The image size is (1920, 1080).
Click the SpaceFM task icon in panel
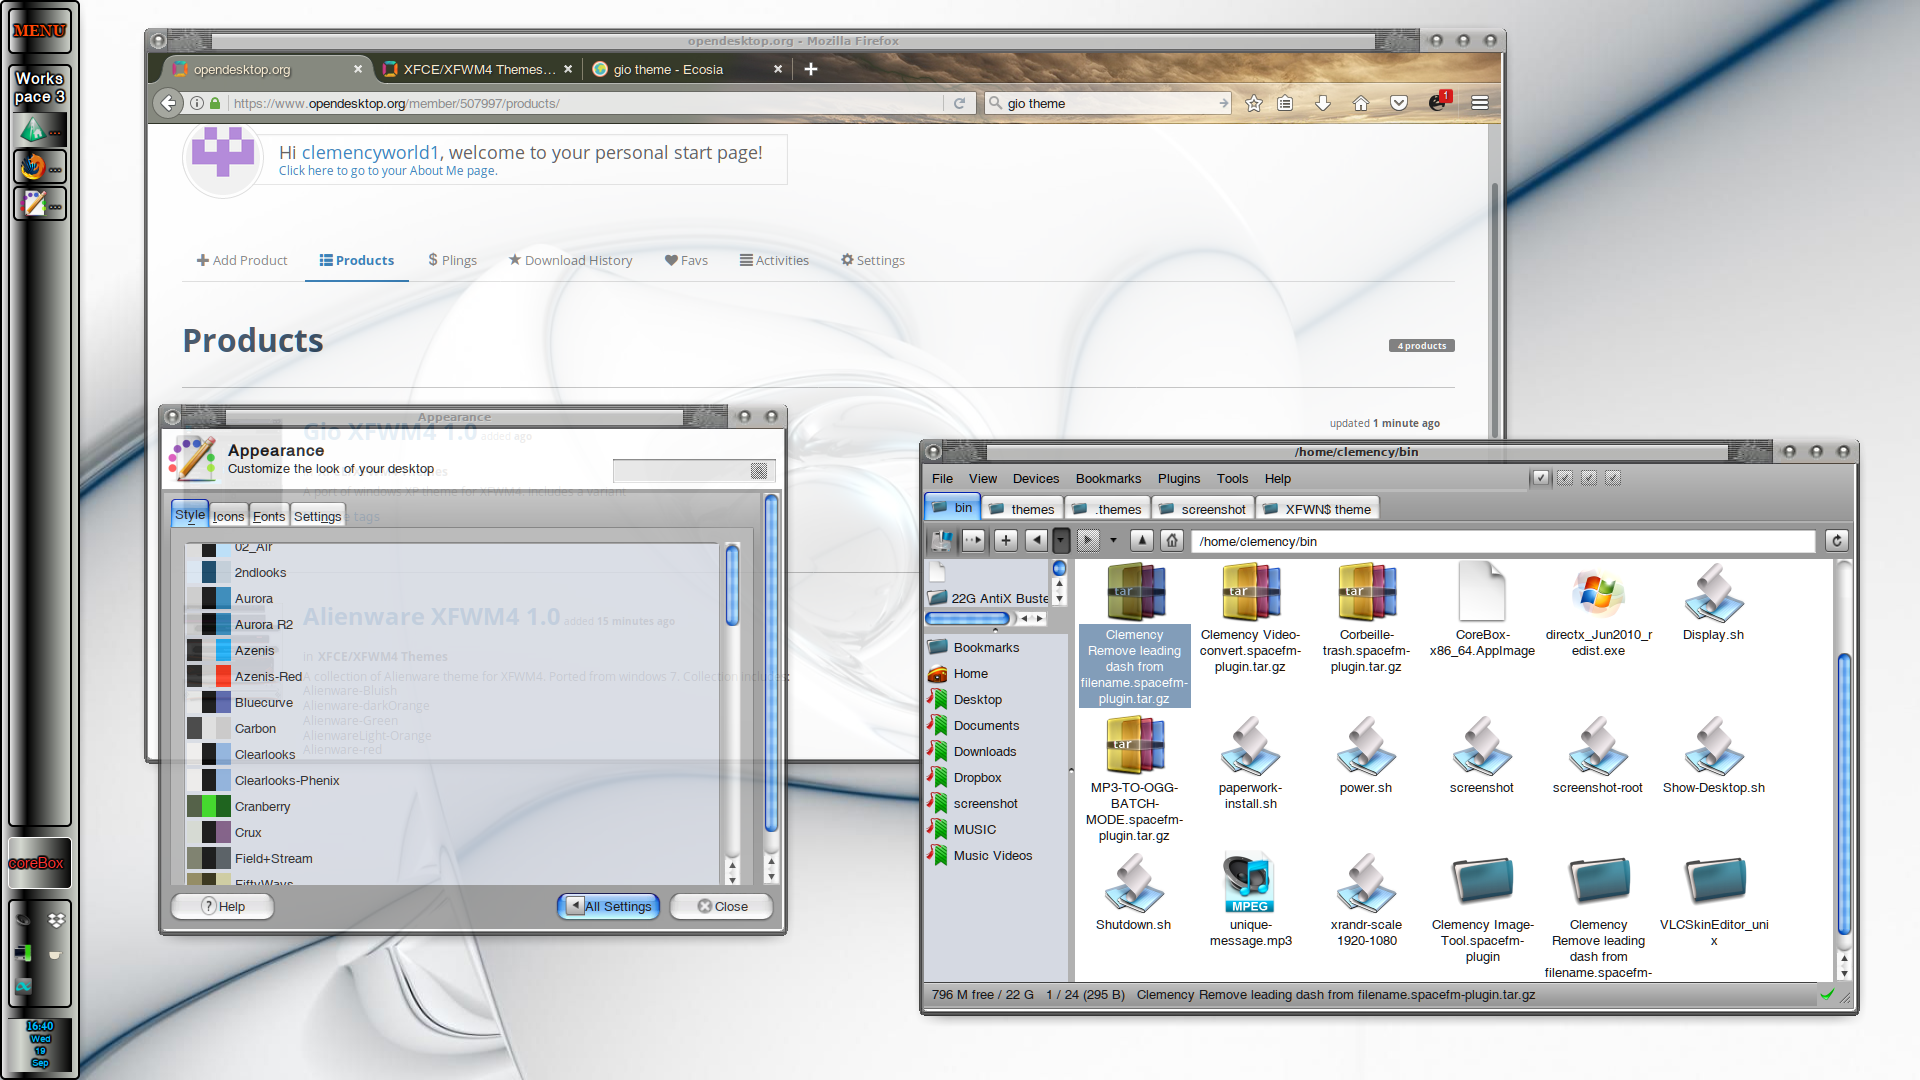tap(40, 130)
